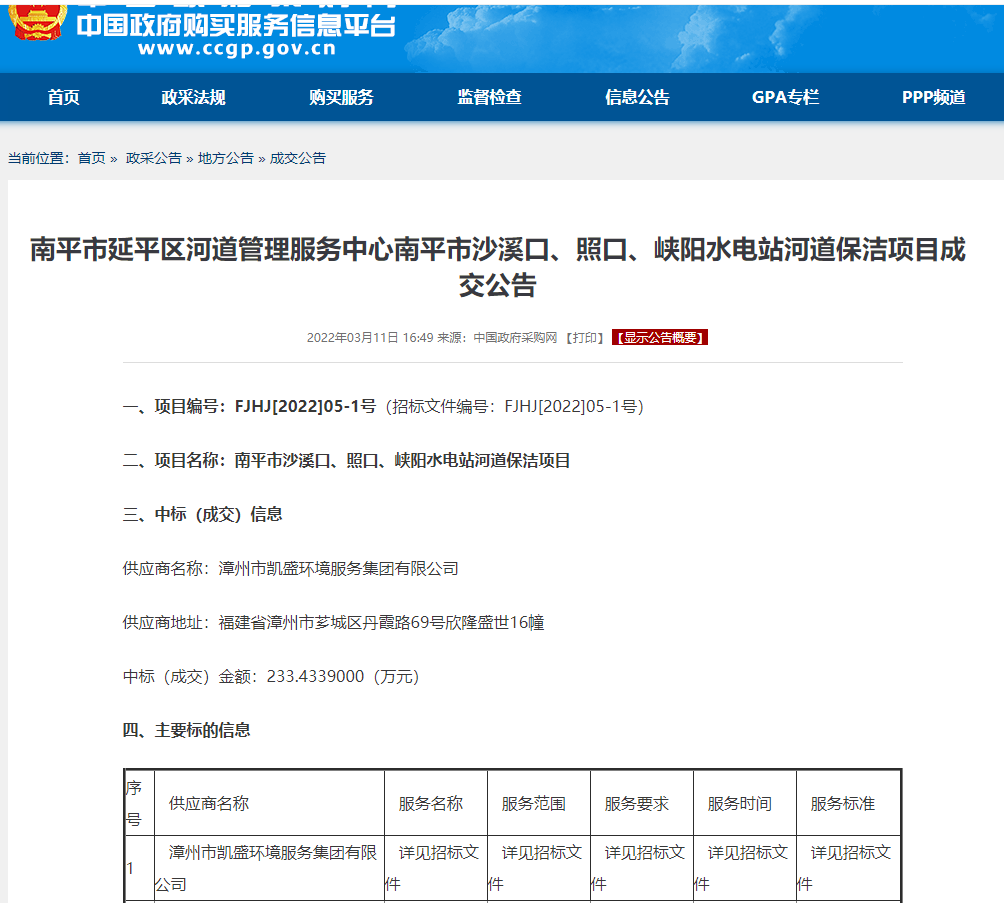This screenshot has width=1004, height=903.
Task: Click the source text 来源：中国政府采购网
Action: click(x=497, y=338)
